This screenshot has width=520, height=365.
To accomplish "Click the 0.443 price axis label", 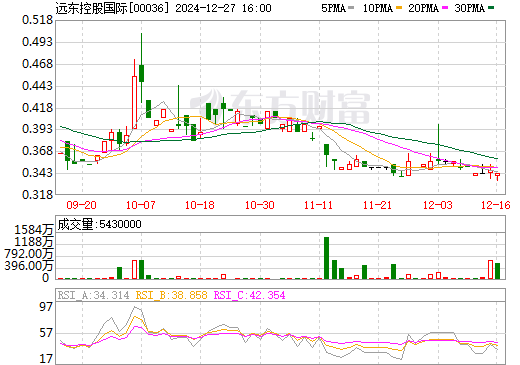I will [37, 86].
